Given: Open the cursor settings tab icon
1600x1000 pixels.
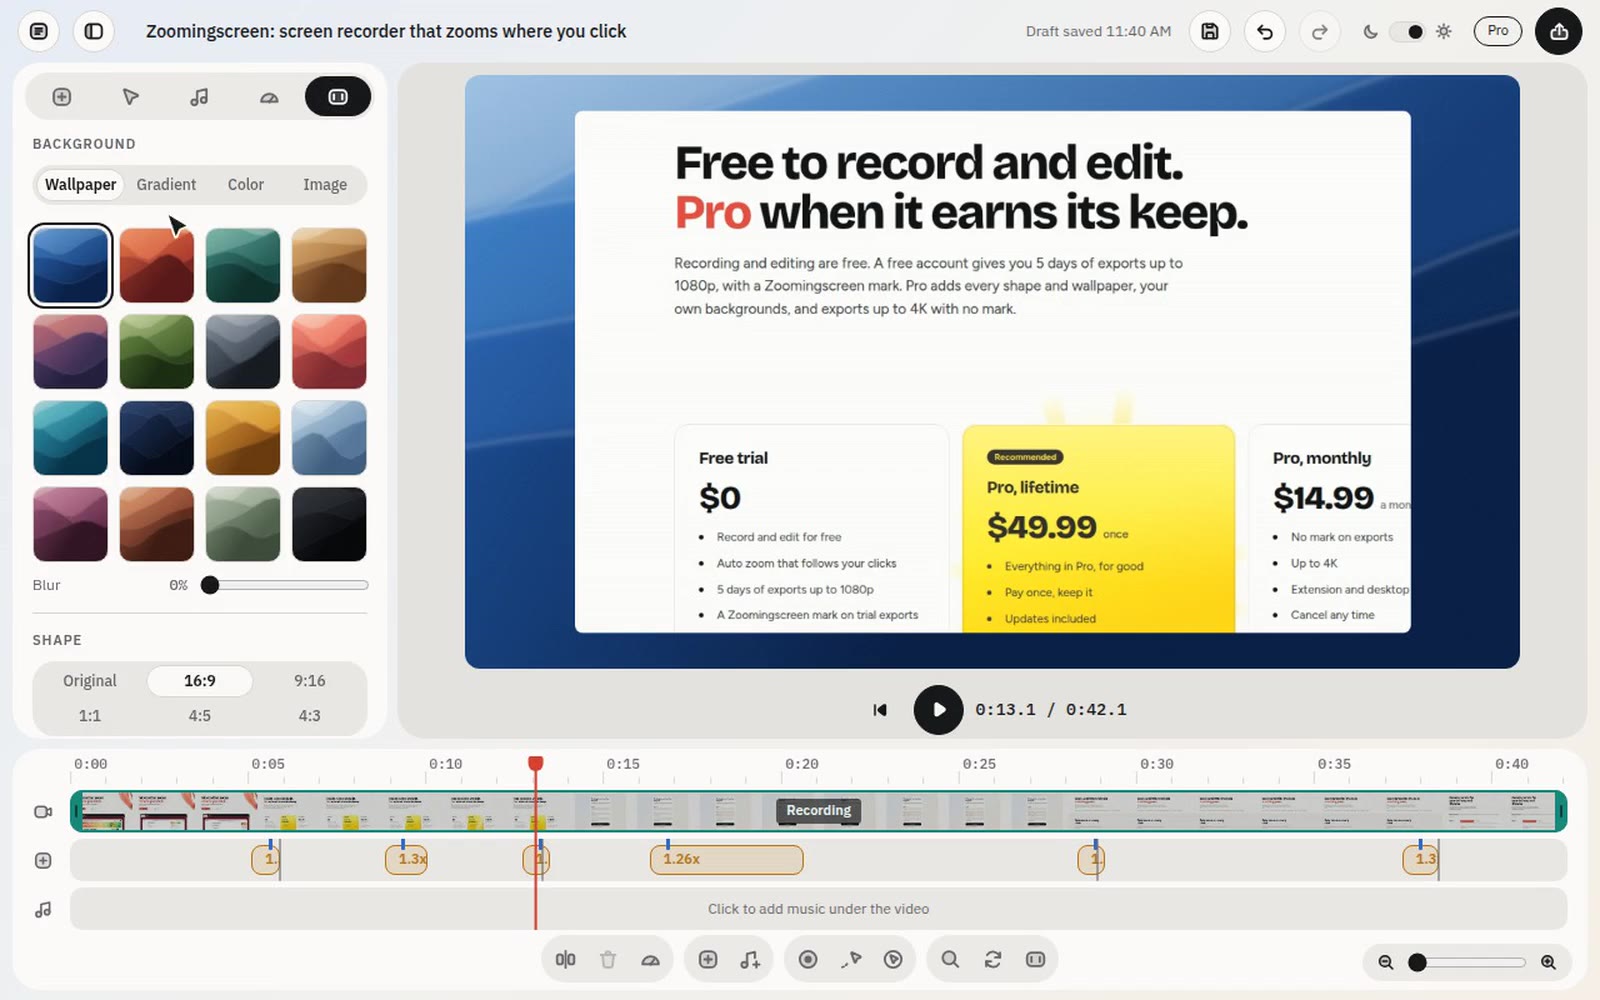Looking at the screenshot, I should 131,97.
